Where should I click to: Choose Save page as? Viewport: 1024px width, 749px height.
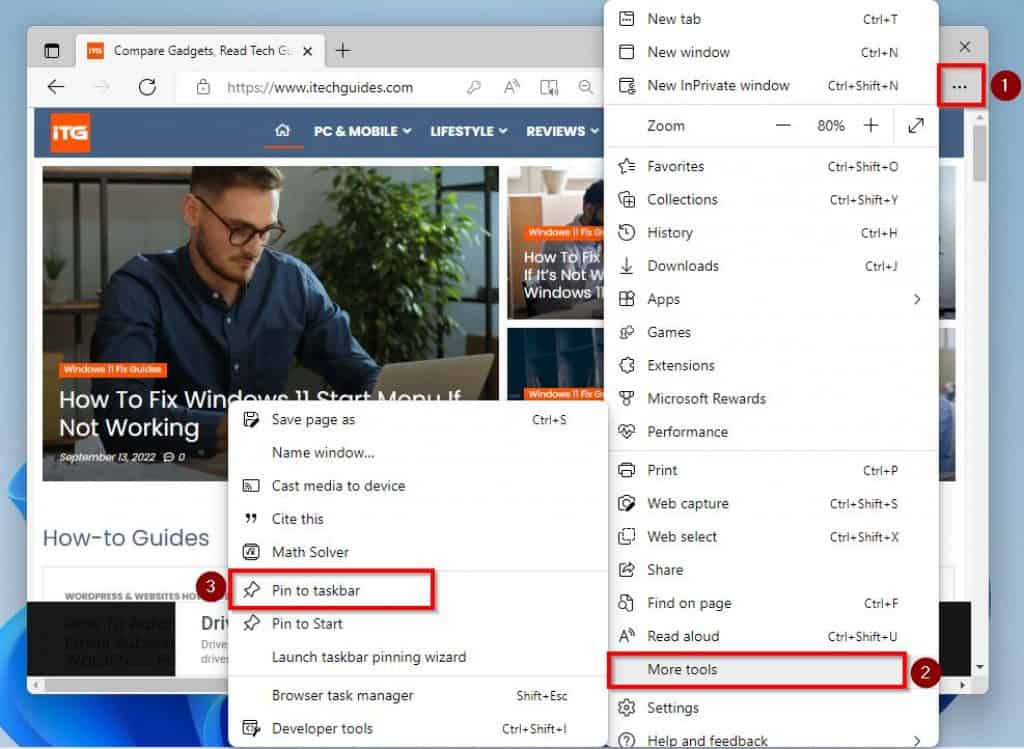point(418,420)
